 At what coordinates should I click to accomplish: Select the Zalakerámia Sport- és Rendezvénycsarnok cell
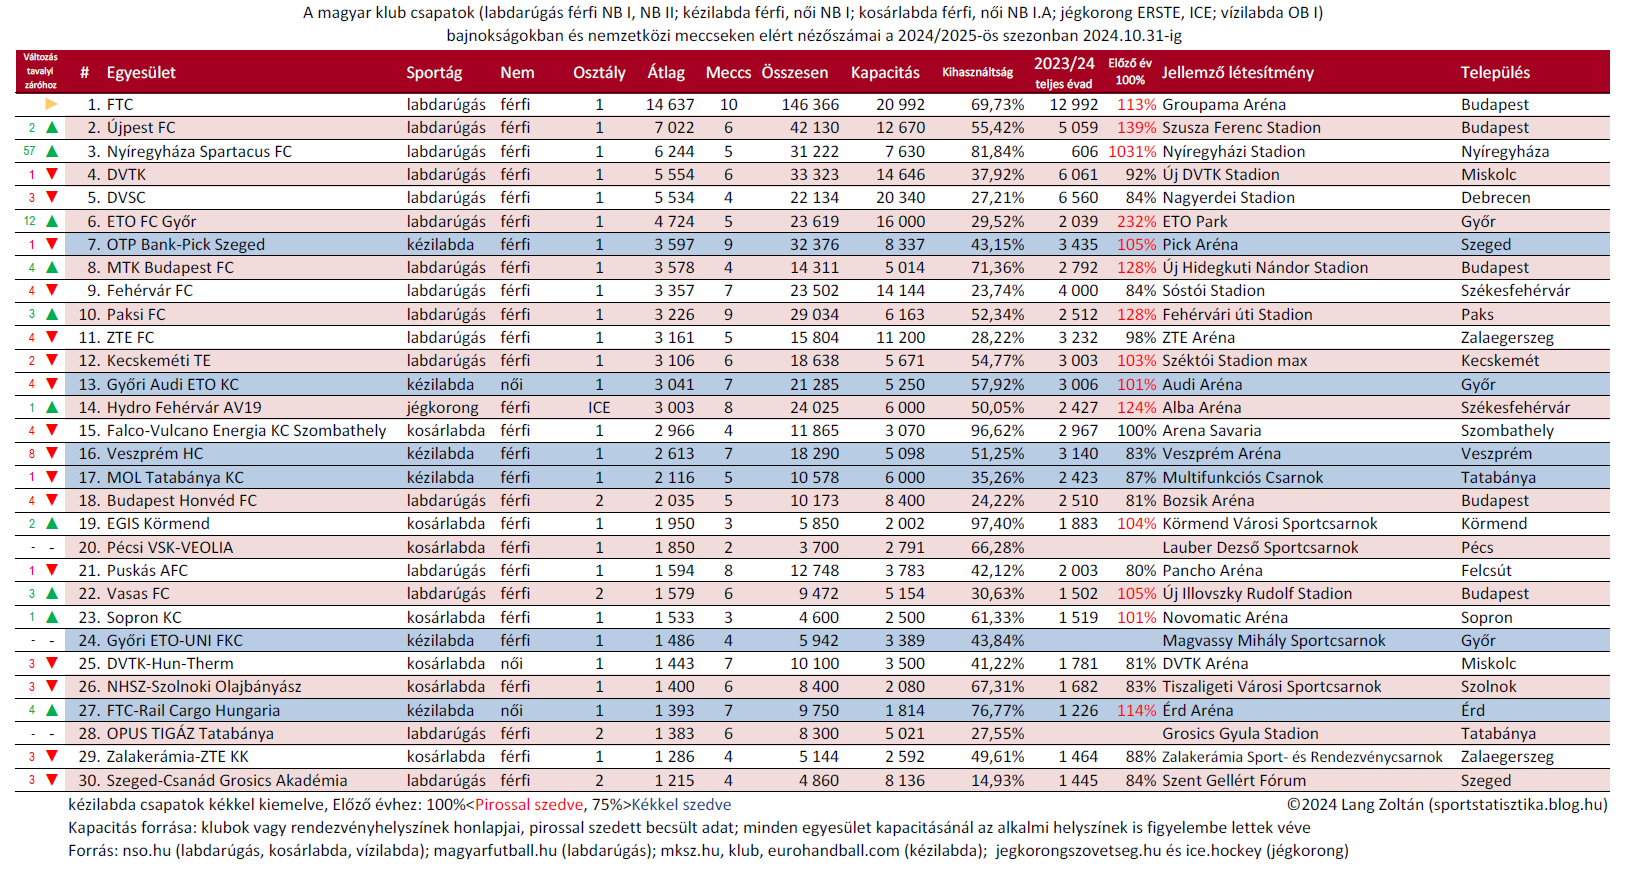(x=1302, y=756)
